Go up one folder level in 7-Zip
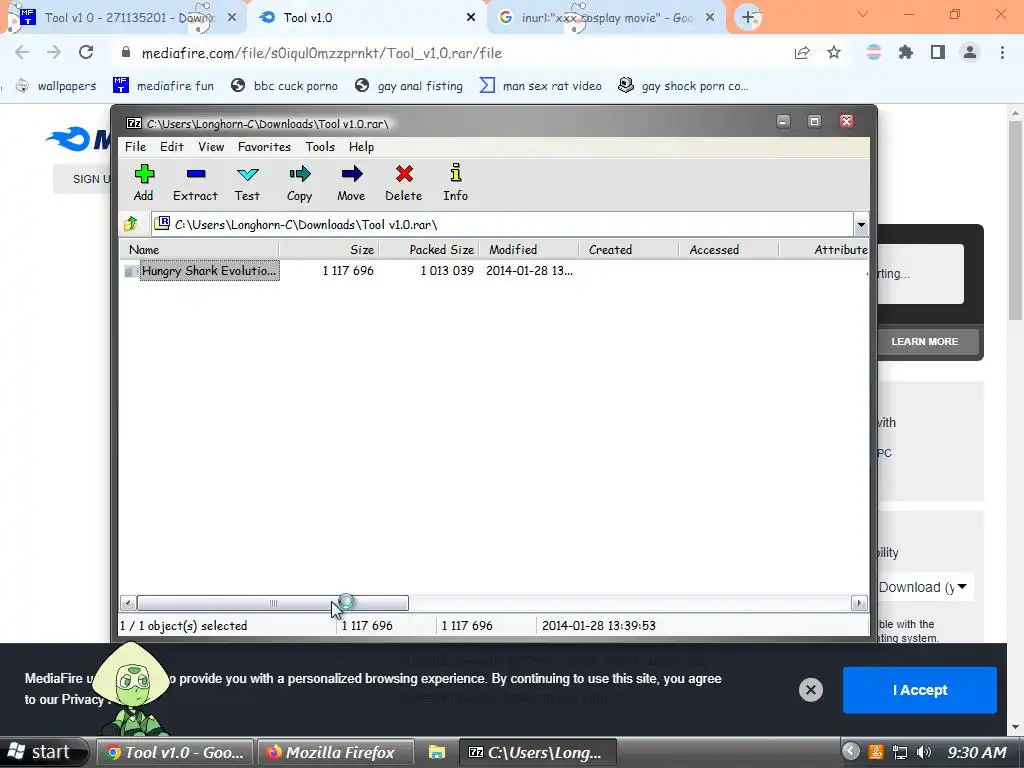This screenshot has width=1024, height=768. [x=131, y=224]
